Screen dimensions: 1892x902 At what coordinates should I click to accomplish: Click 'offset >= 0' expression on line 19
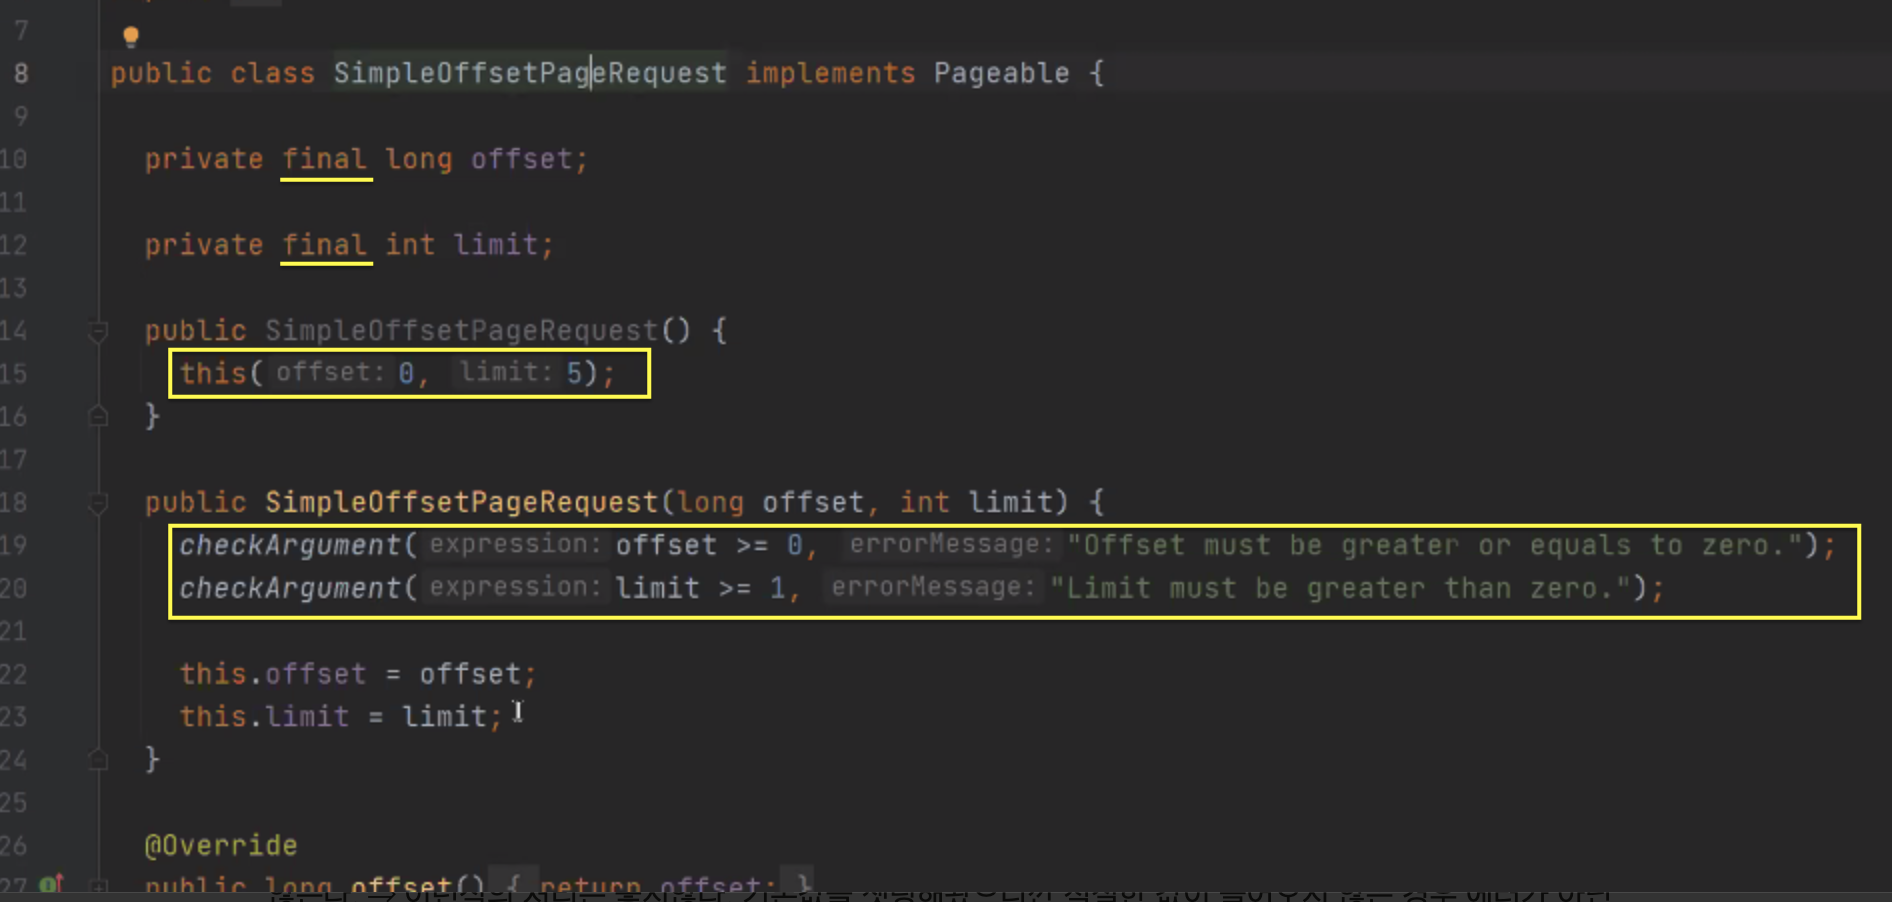pyautogui.click(x=709, y=545)
